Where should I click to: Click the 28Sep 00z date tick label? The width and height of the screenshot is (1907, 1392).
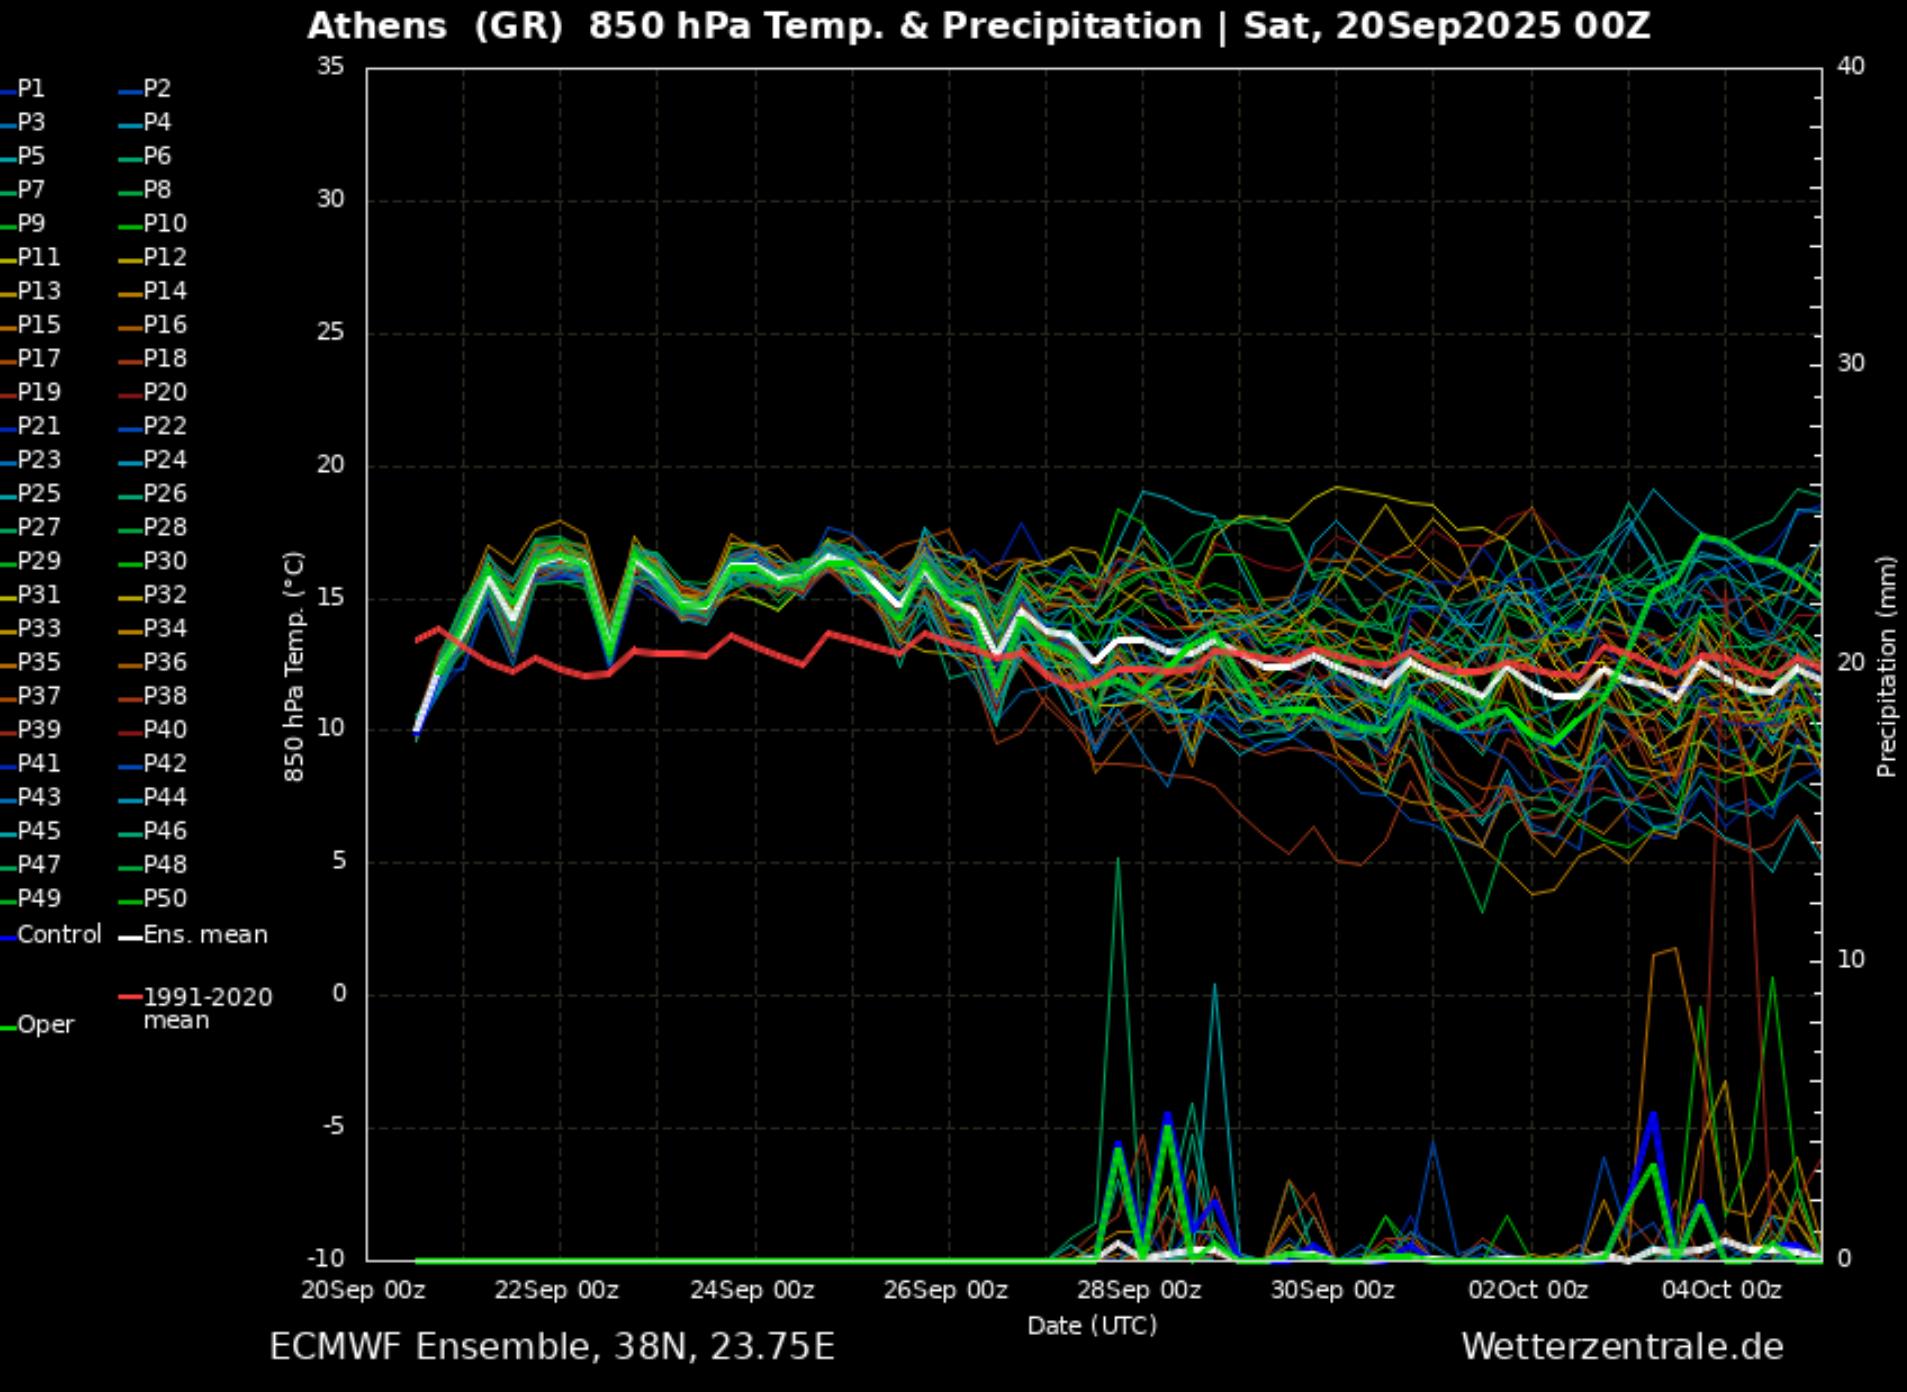point(1139,1290)
